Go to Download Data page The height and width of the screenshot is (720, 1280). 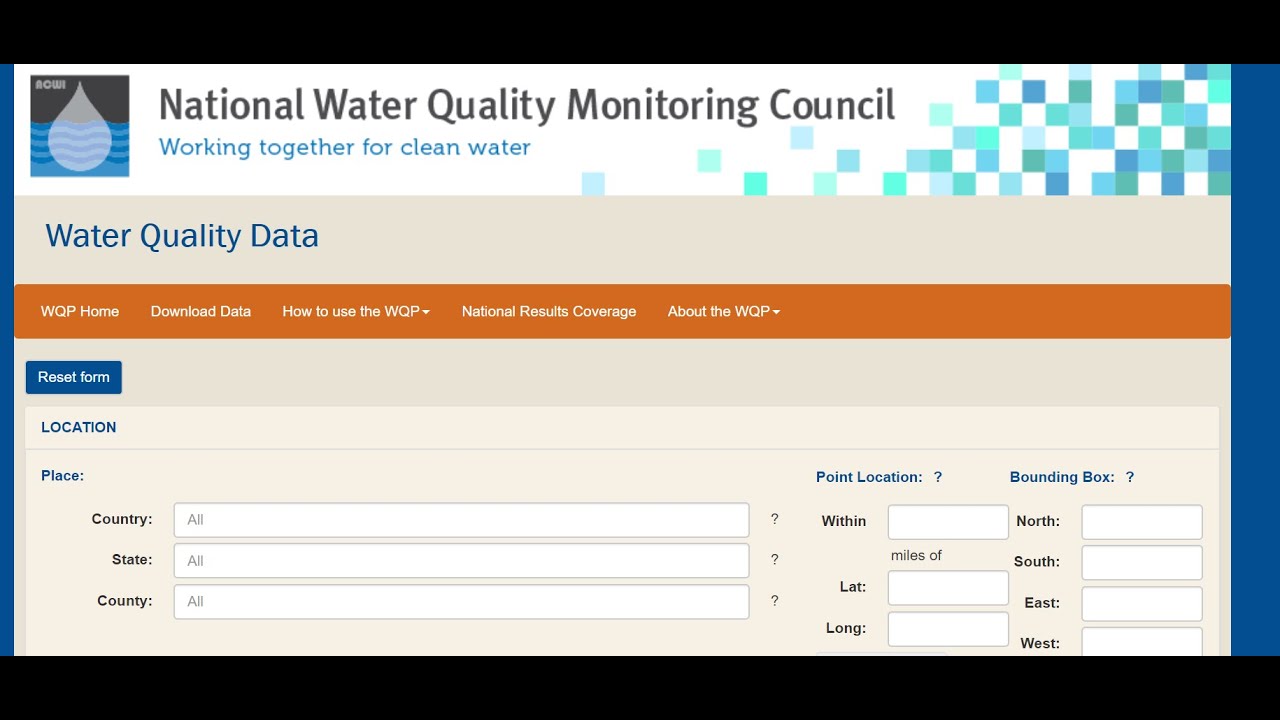pyautogui.click(x=201, y=311)
